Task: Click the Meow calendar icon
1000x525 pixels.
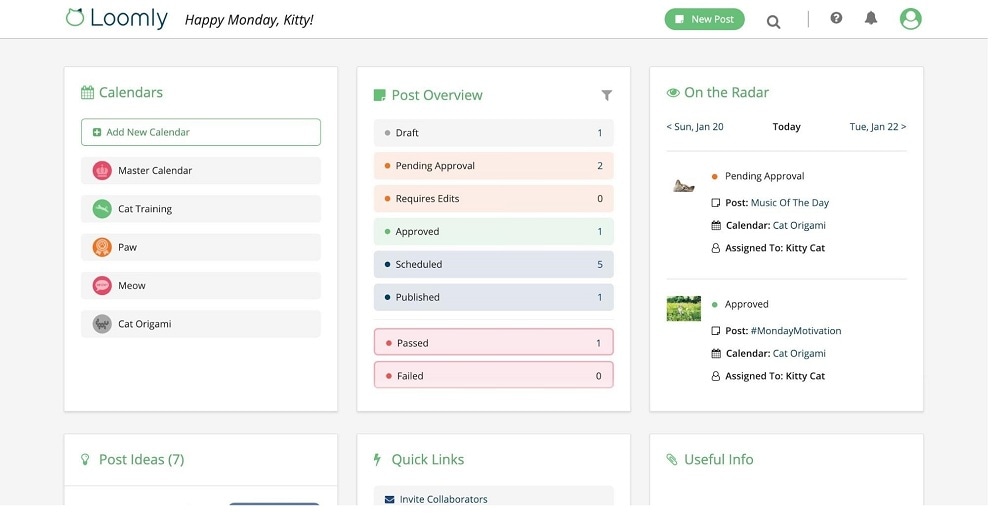Action: pos(101,286)
